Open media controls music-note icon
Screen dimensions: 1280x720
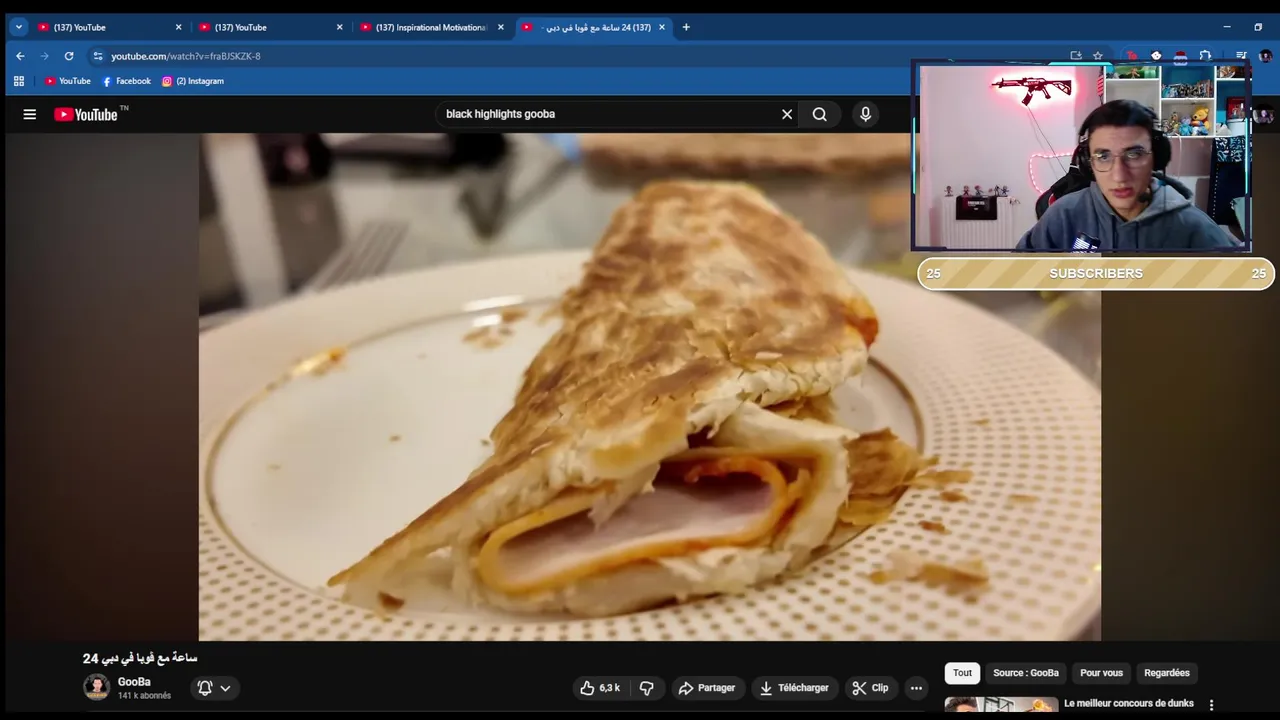pyautogui.click(x=1241, y=56)
